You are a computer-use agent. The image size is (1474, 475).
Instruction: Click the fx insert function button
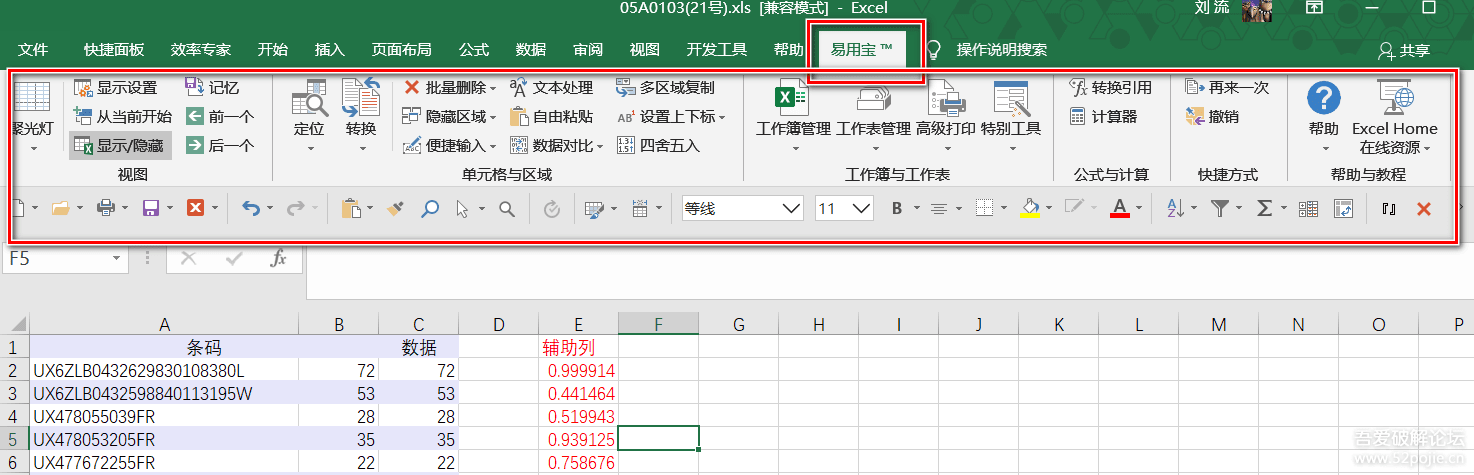coord(279,259)
